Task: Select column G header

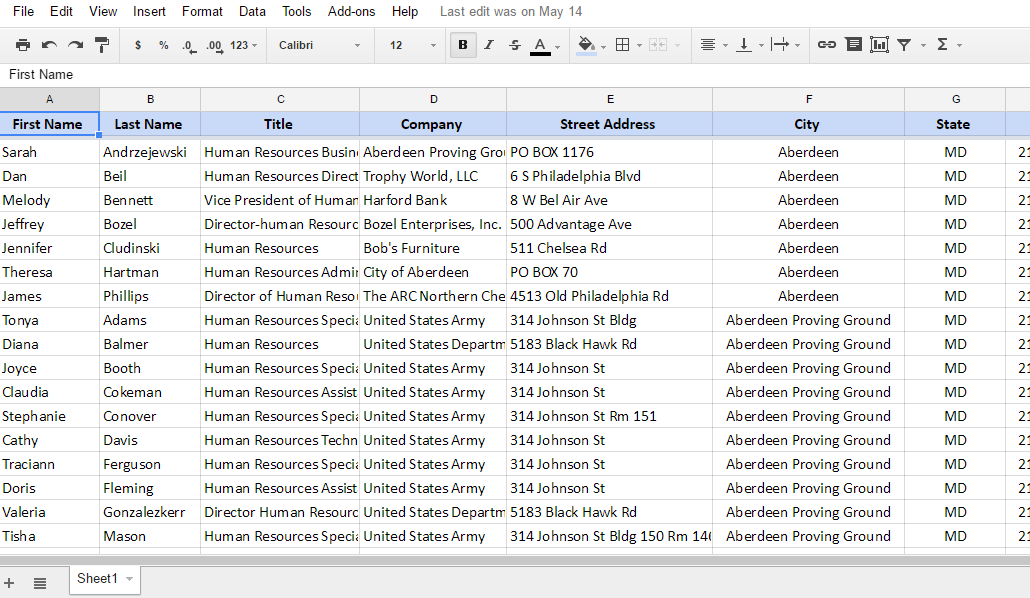Action: pyautogui.click(x=956, y=99)
